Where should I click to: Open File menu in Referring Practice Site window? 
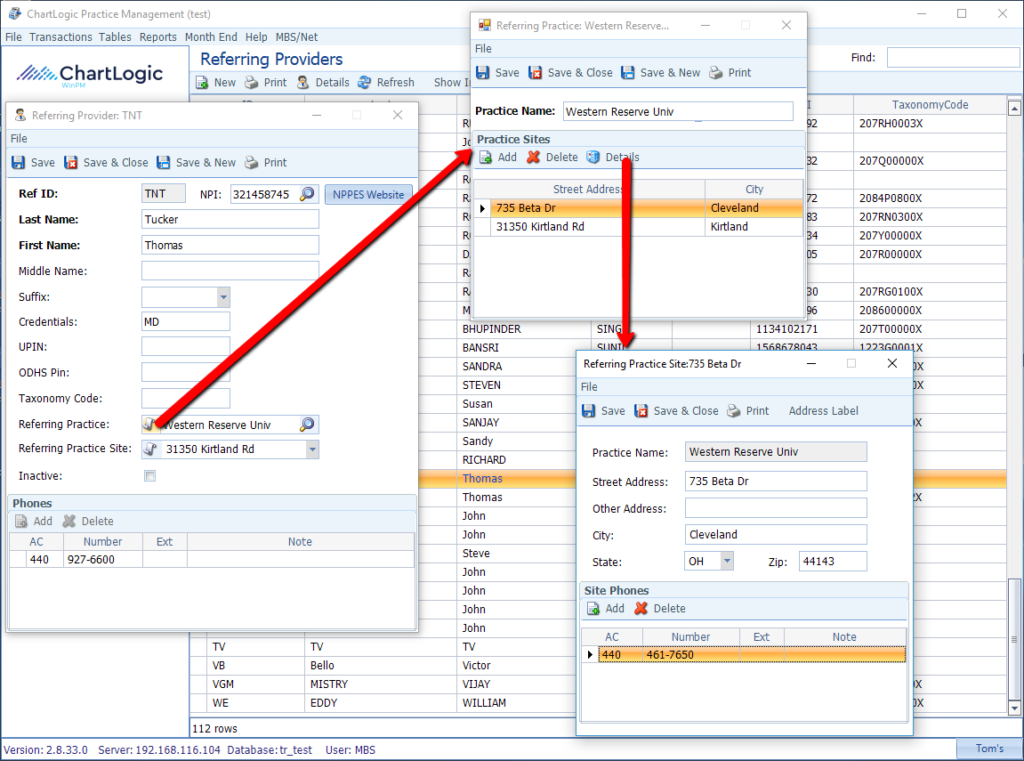click(589, 387)
